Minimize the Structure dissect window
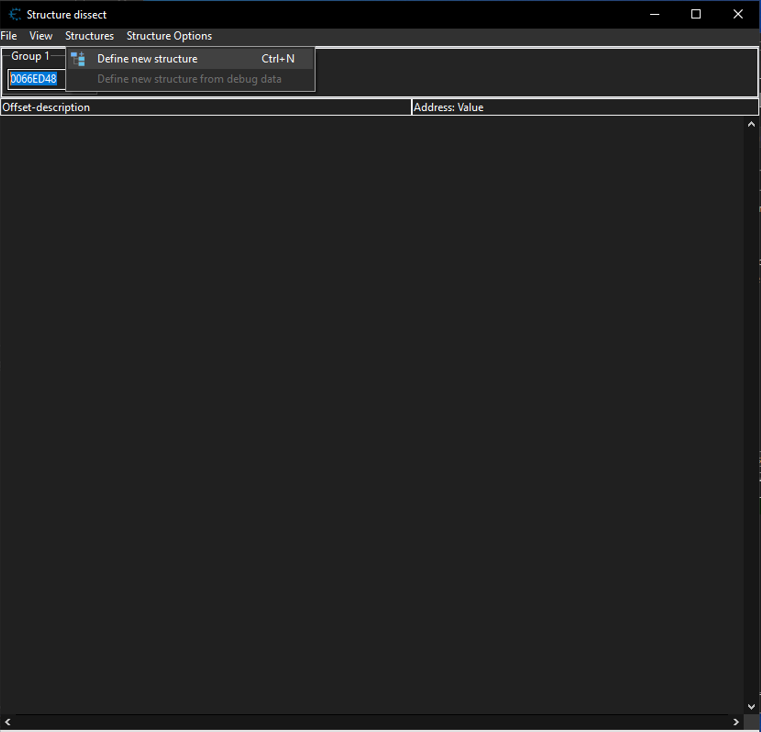This screenshot has height=732, width=761. pos(655,14)
